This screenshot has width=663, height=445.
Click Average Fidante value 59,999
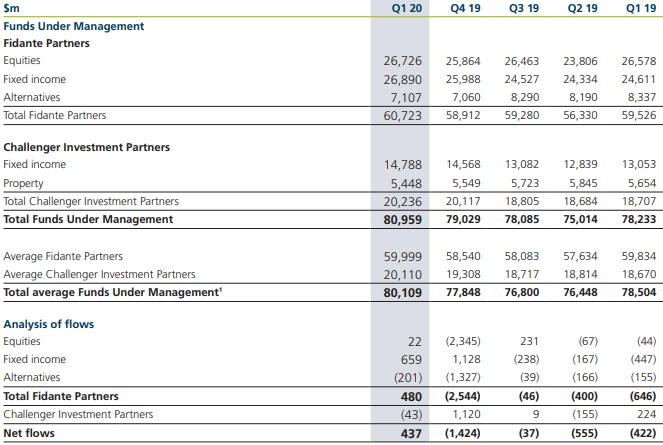coord(403,257)
